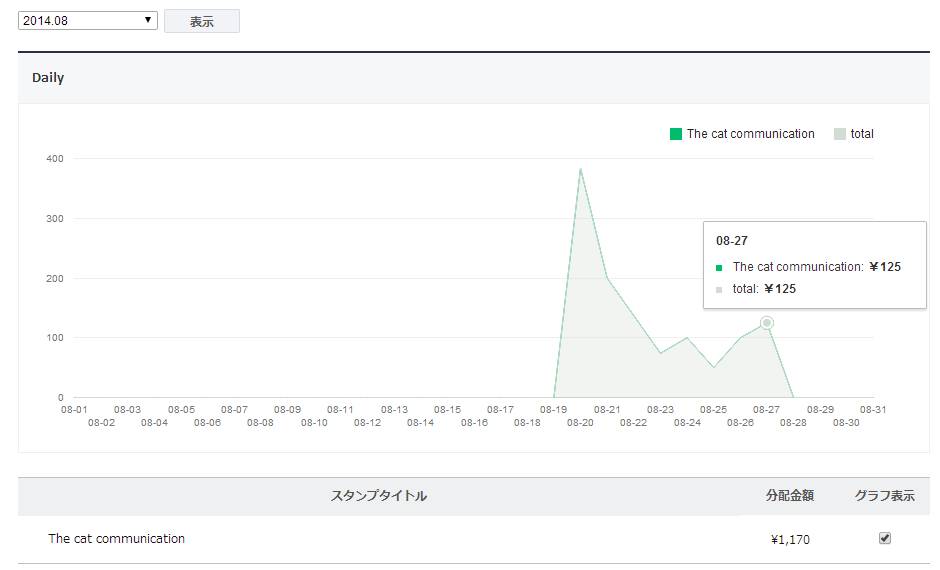Click the green The cat communication legend swatch
Image resolution: width=940 pixels, height=570 pixels.
click(676, 134)
